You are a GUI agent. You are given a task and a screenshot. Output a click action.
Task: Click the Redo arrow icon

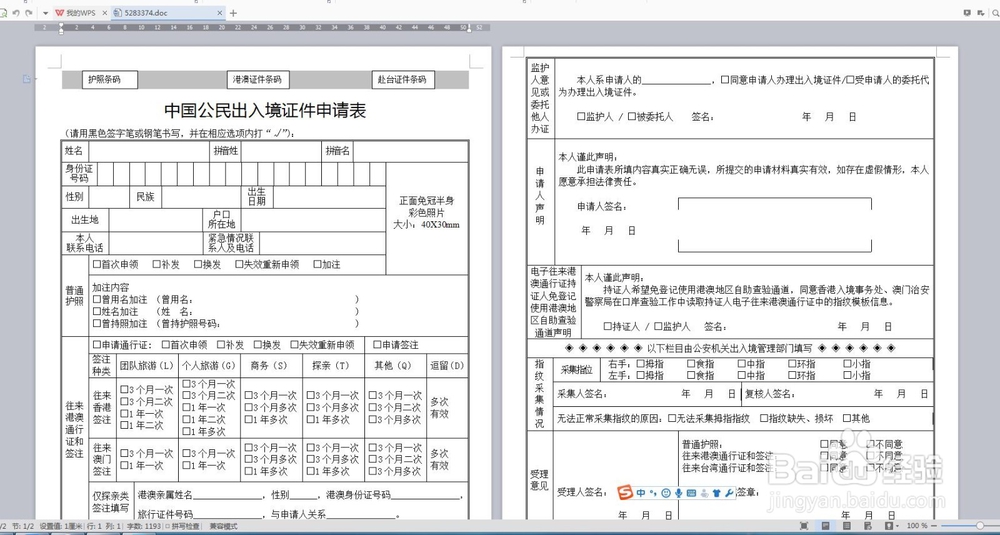tap(29, 13)
